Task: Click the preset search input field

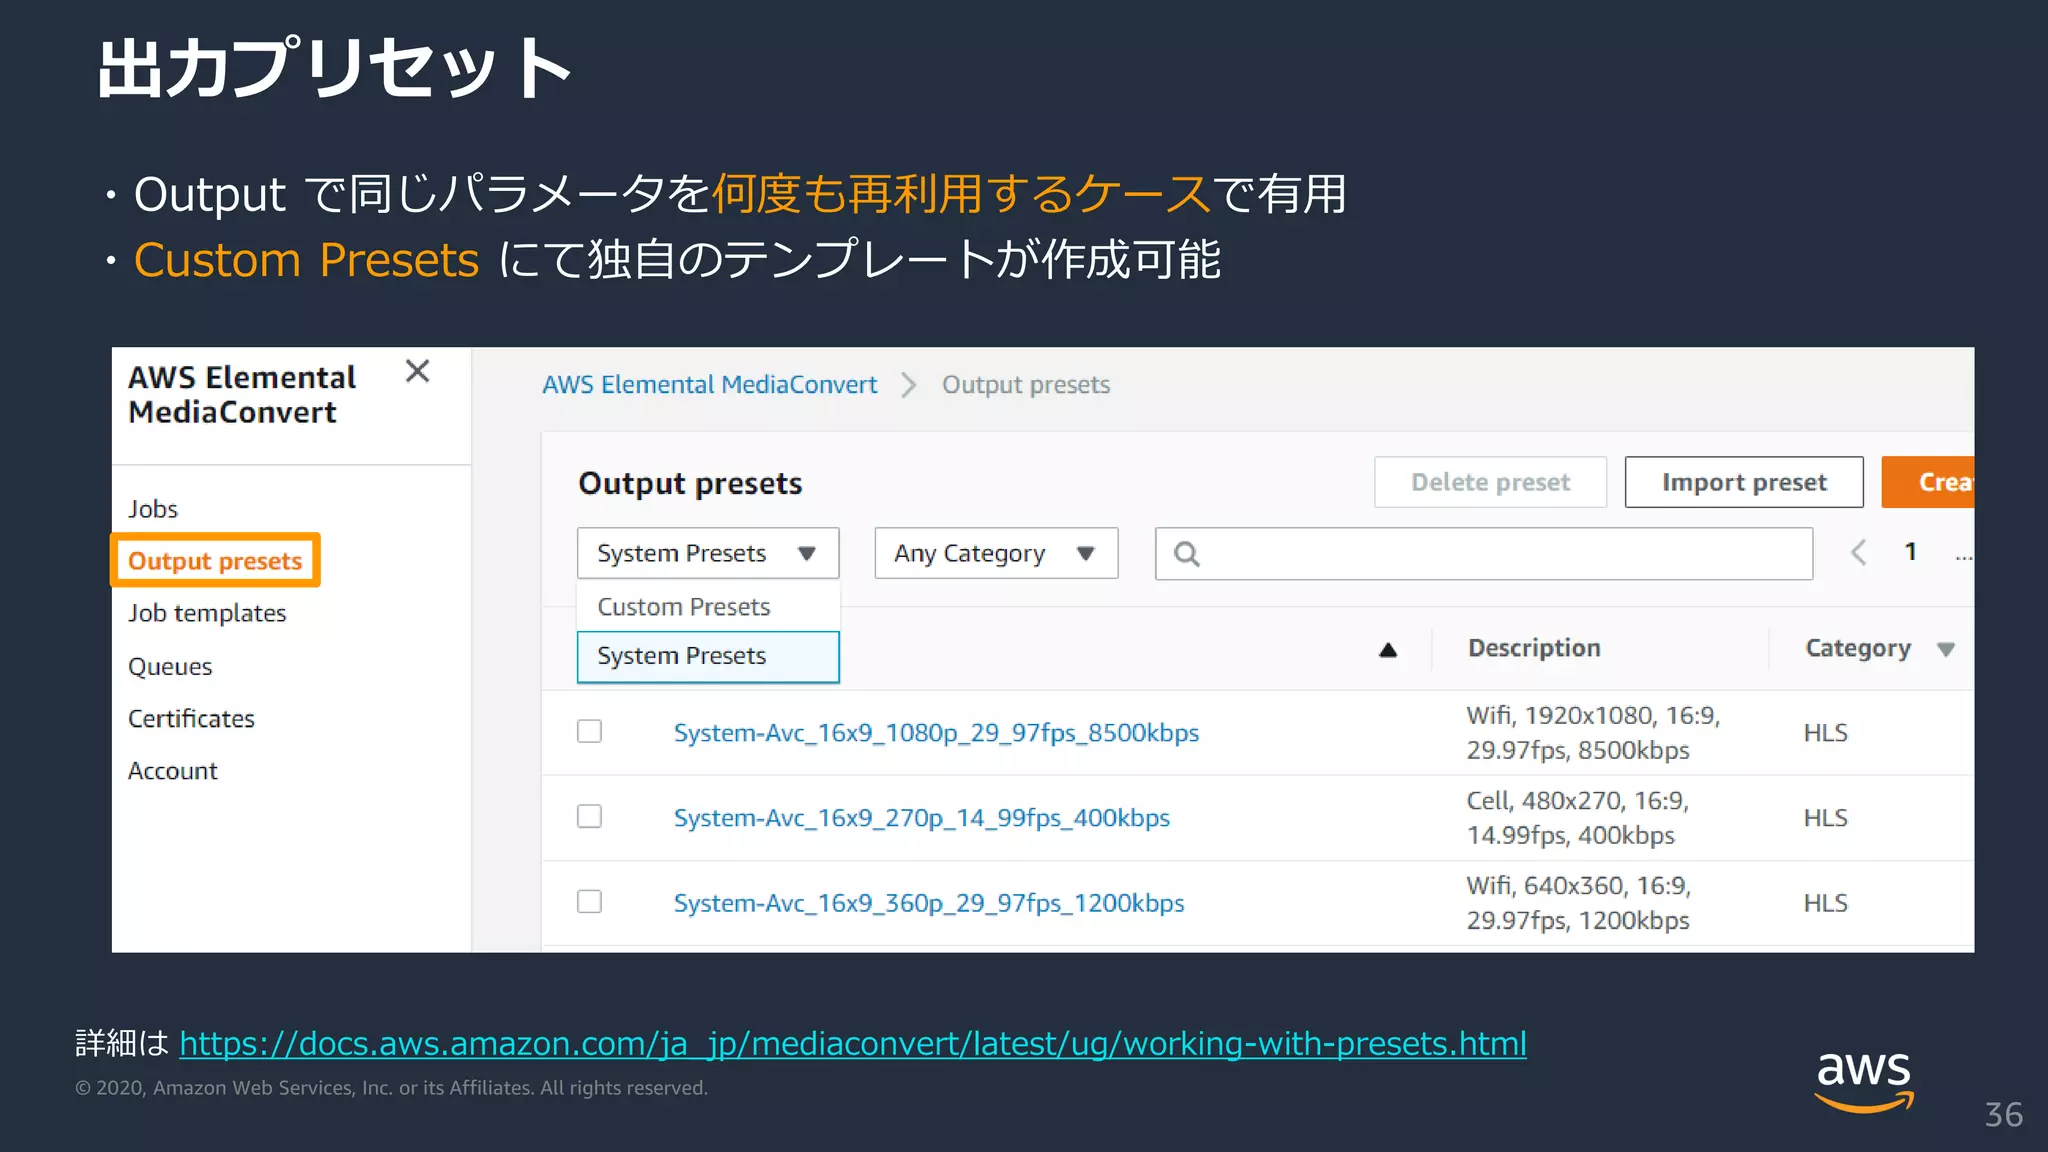Action: (x=1484, y=553)
